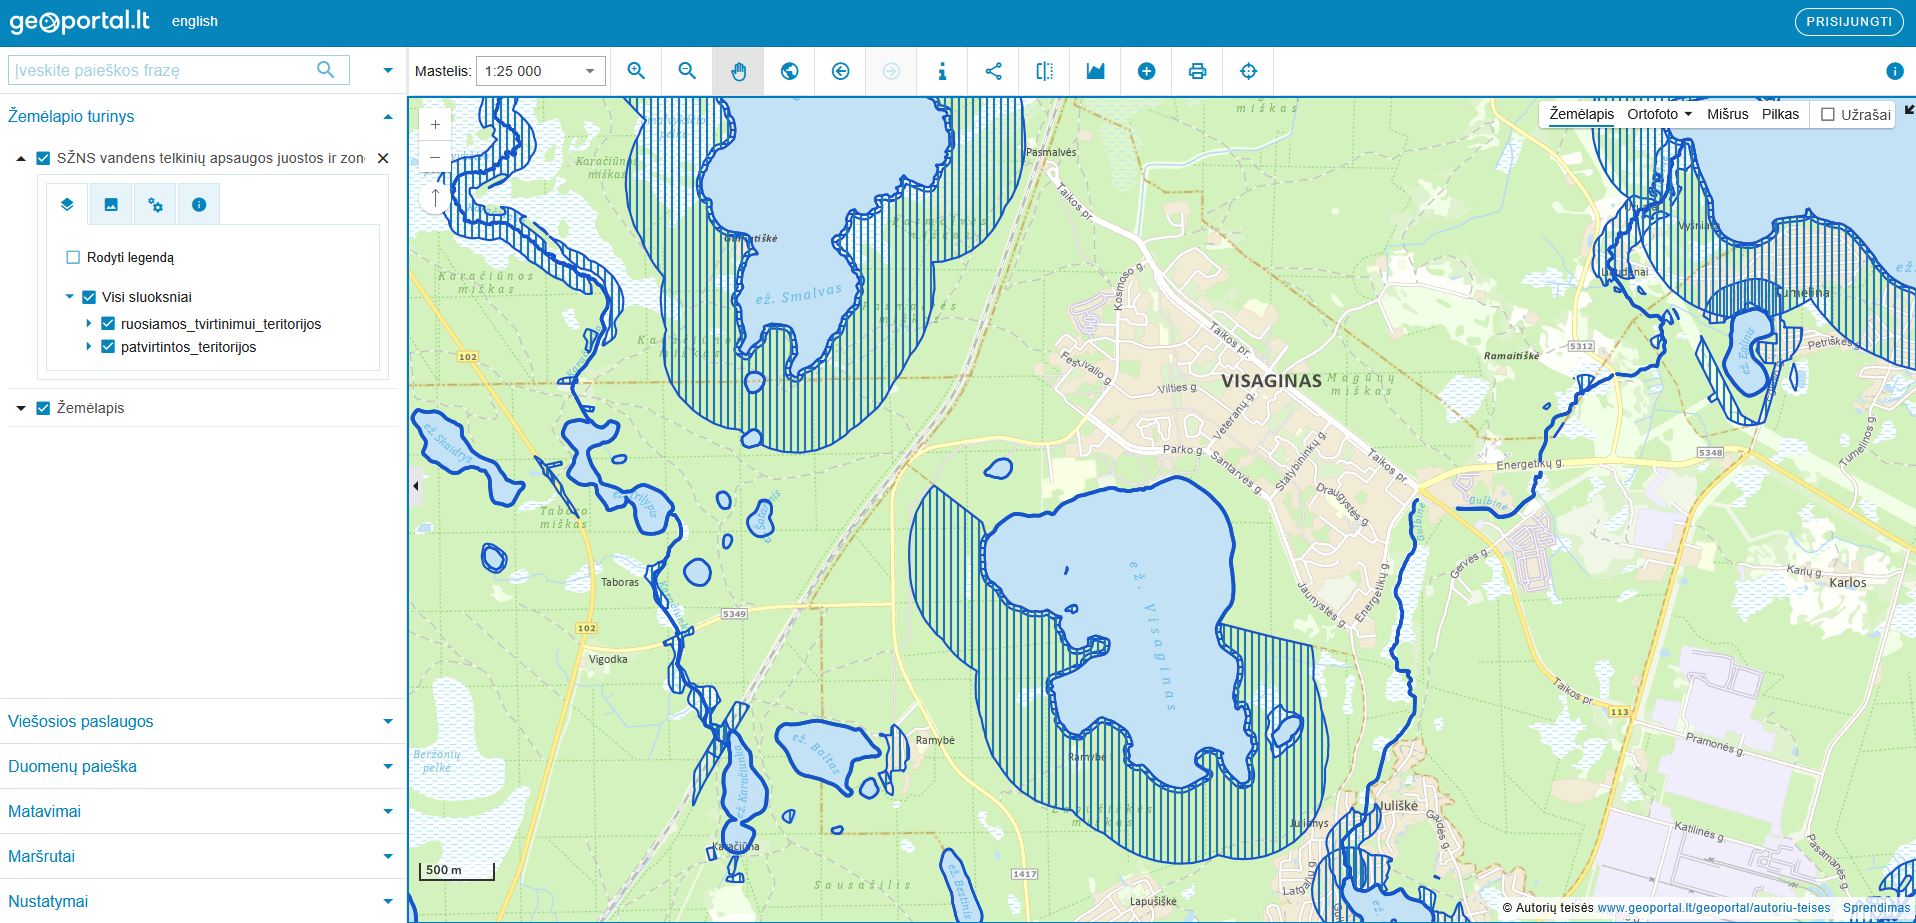Click the zoom out magnifier tool
The image size is (1916, 923).
click(687, 71)
